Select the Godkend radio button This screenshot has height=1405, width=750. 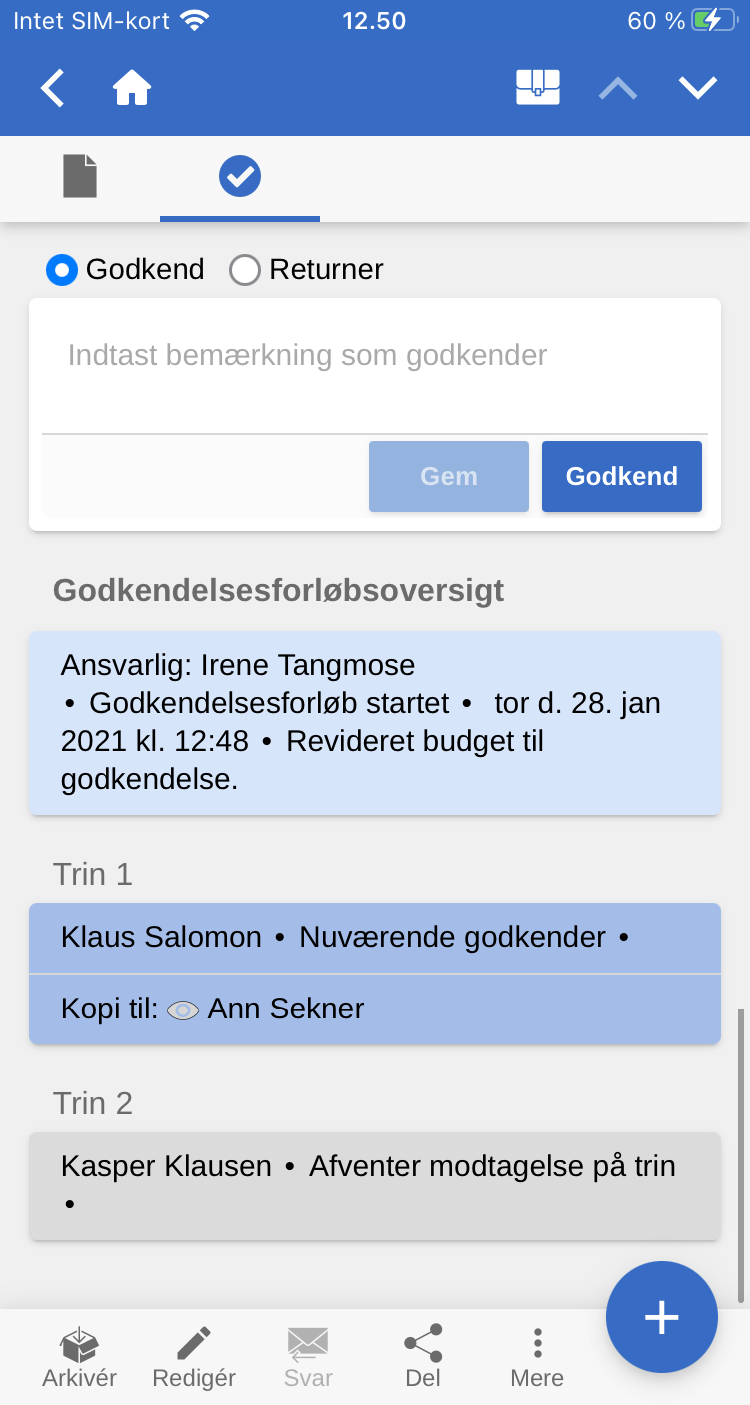point(62,270)
